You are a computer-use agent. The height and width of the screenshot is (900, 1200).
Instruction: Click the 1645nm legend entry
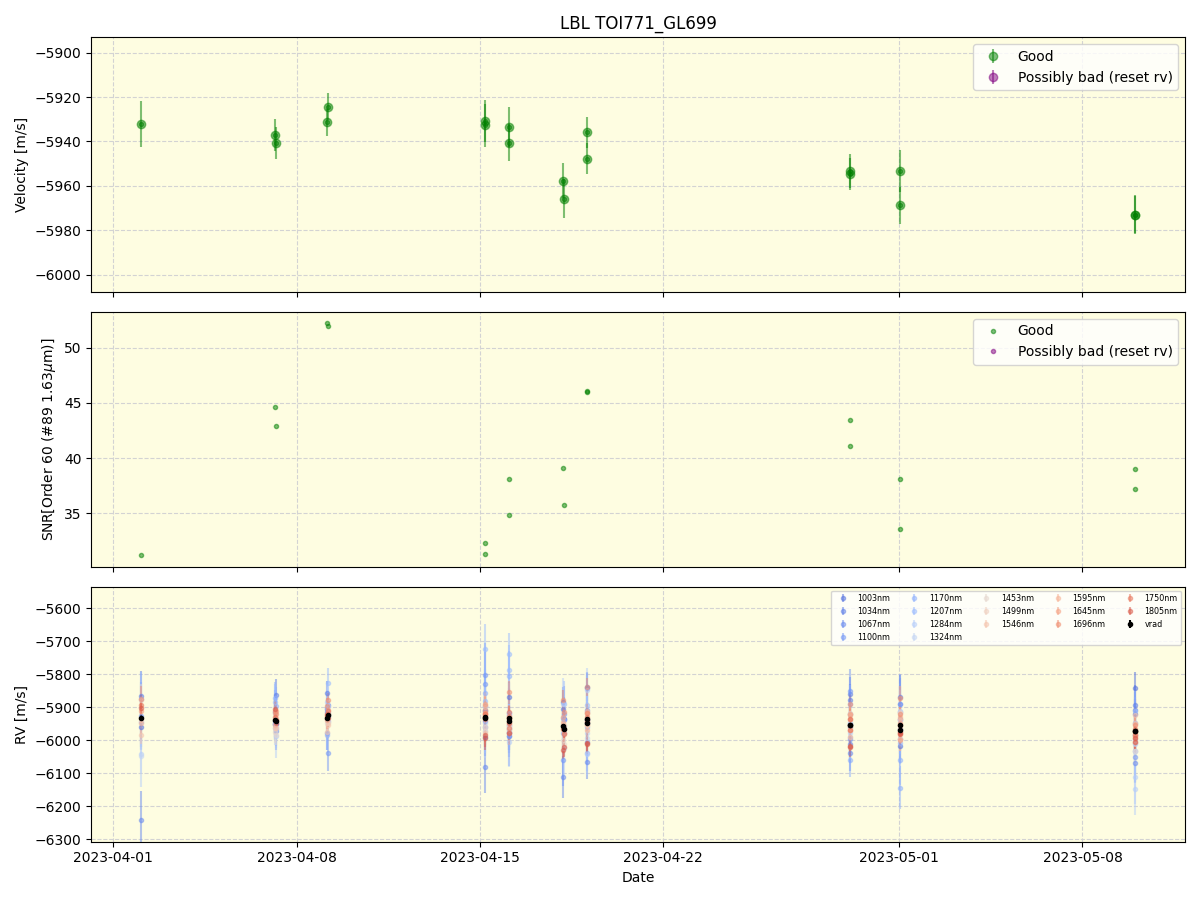point(1089,611)
